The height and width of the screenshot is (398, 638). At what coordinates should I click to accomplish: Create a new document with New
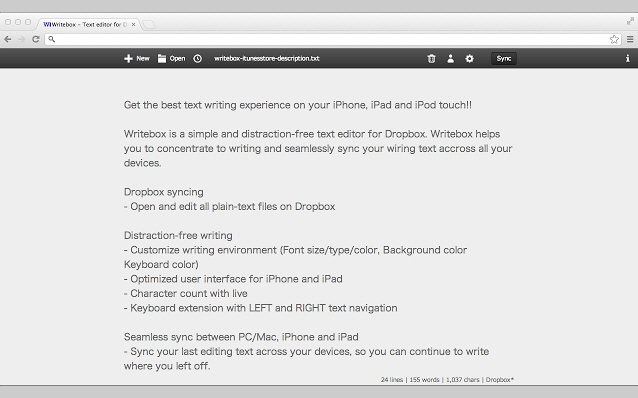tap(137, 59)
